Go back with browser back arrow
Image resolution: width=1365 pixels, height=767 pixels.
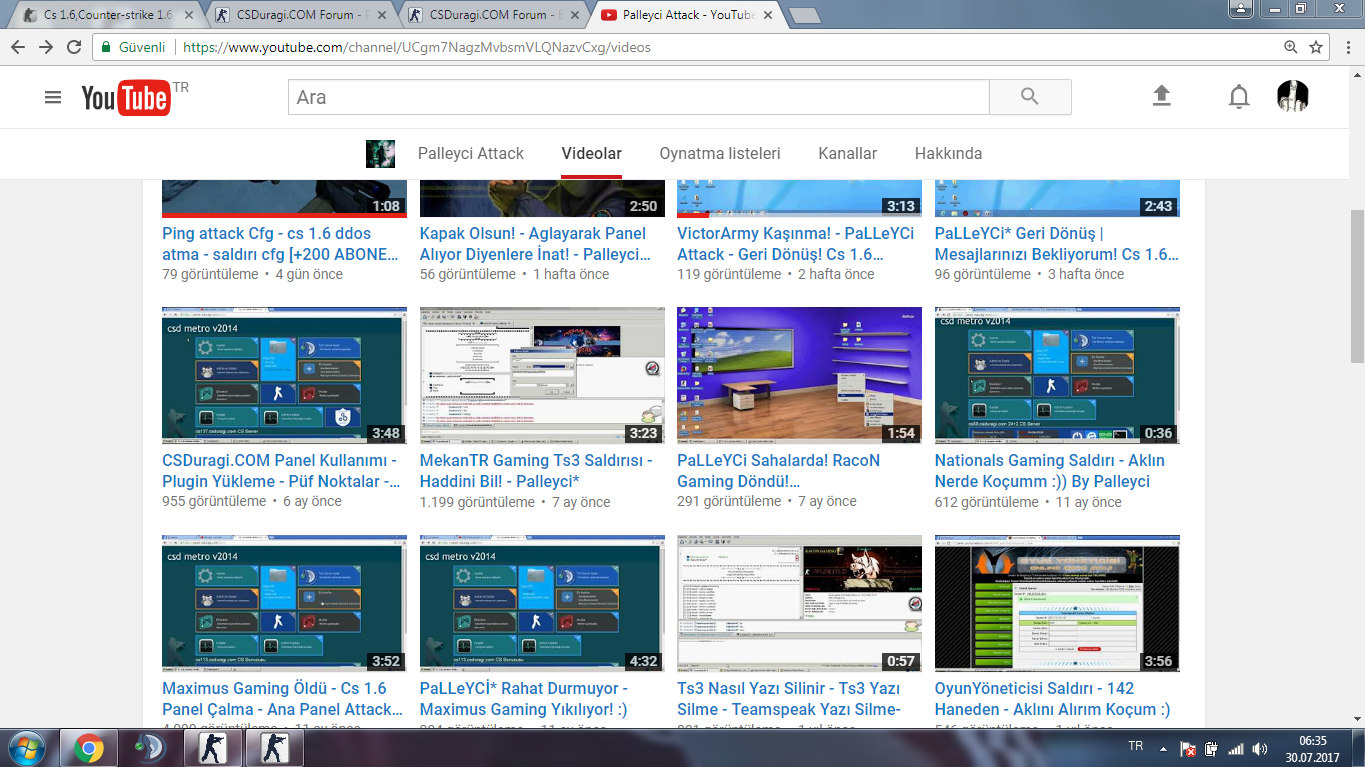tap(19, 47)
